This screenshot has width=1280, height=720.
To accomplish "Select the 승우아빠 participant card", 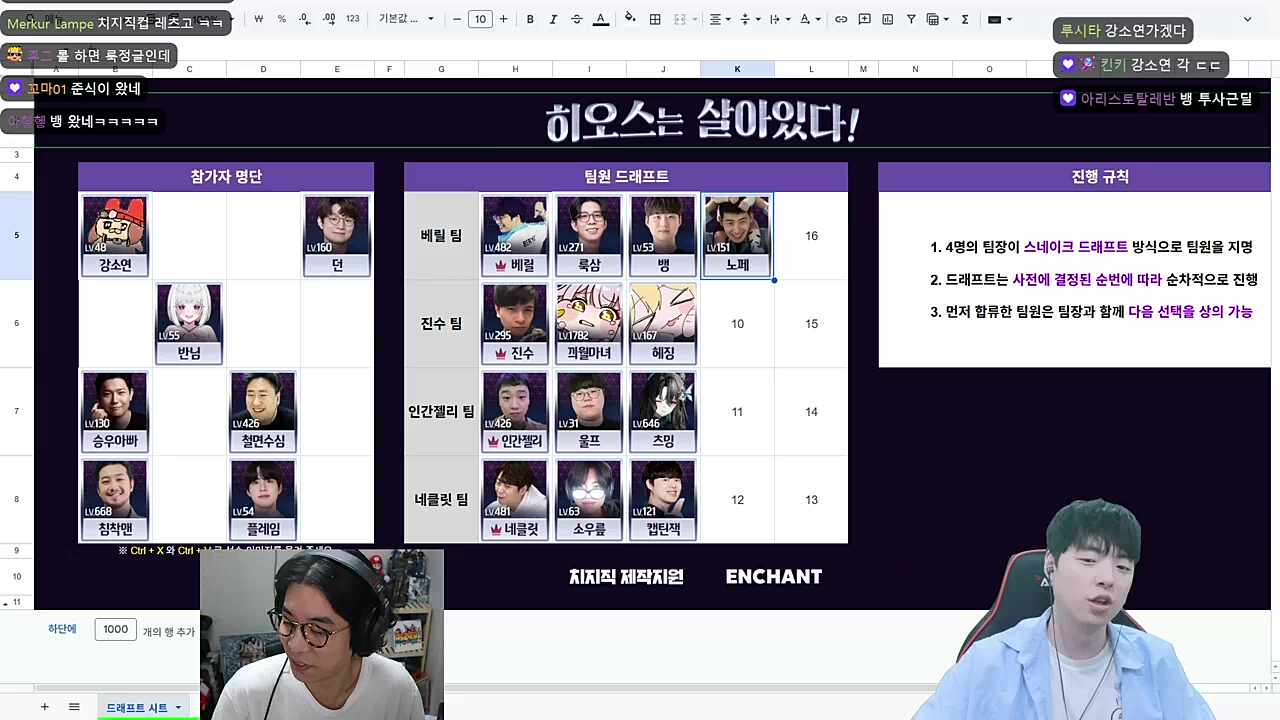I will (x=116, y=412).
